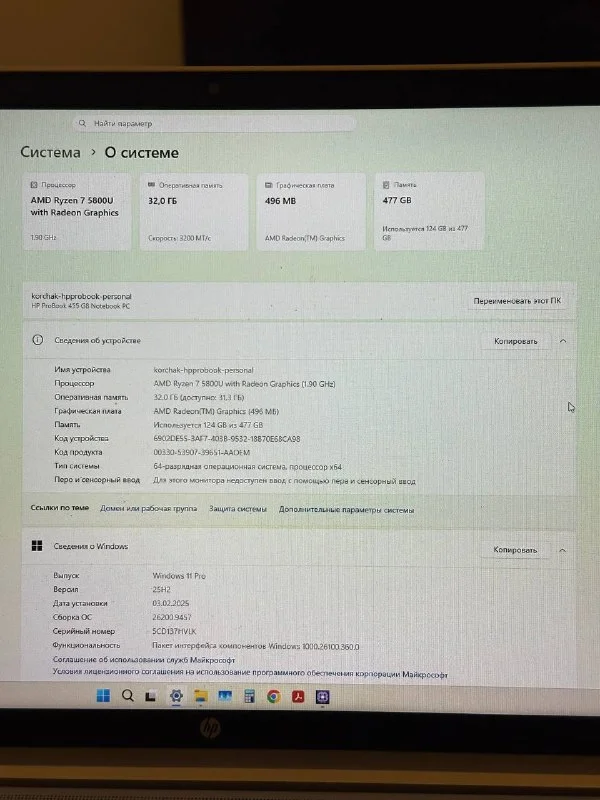Open purple app icon at taskbar end

[322, 697]
